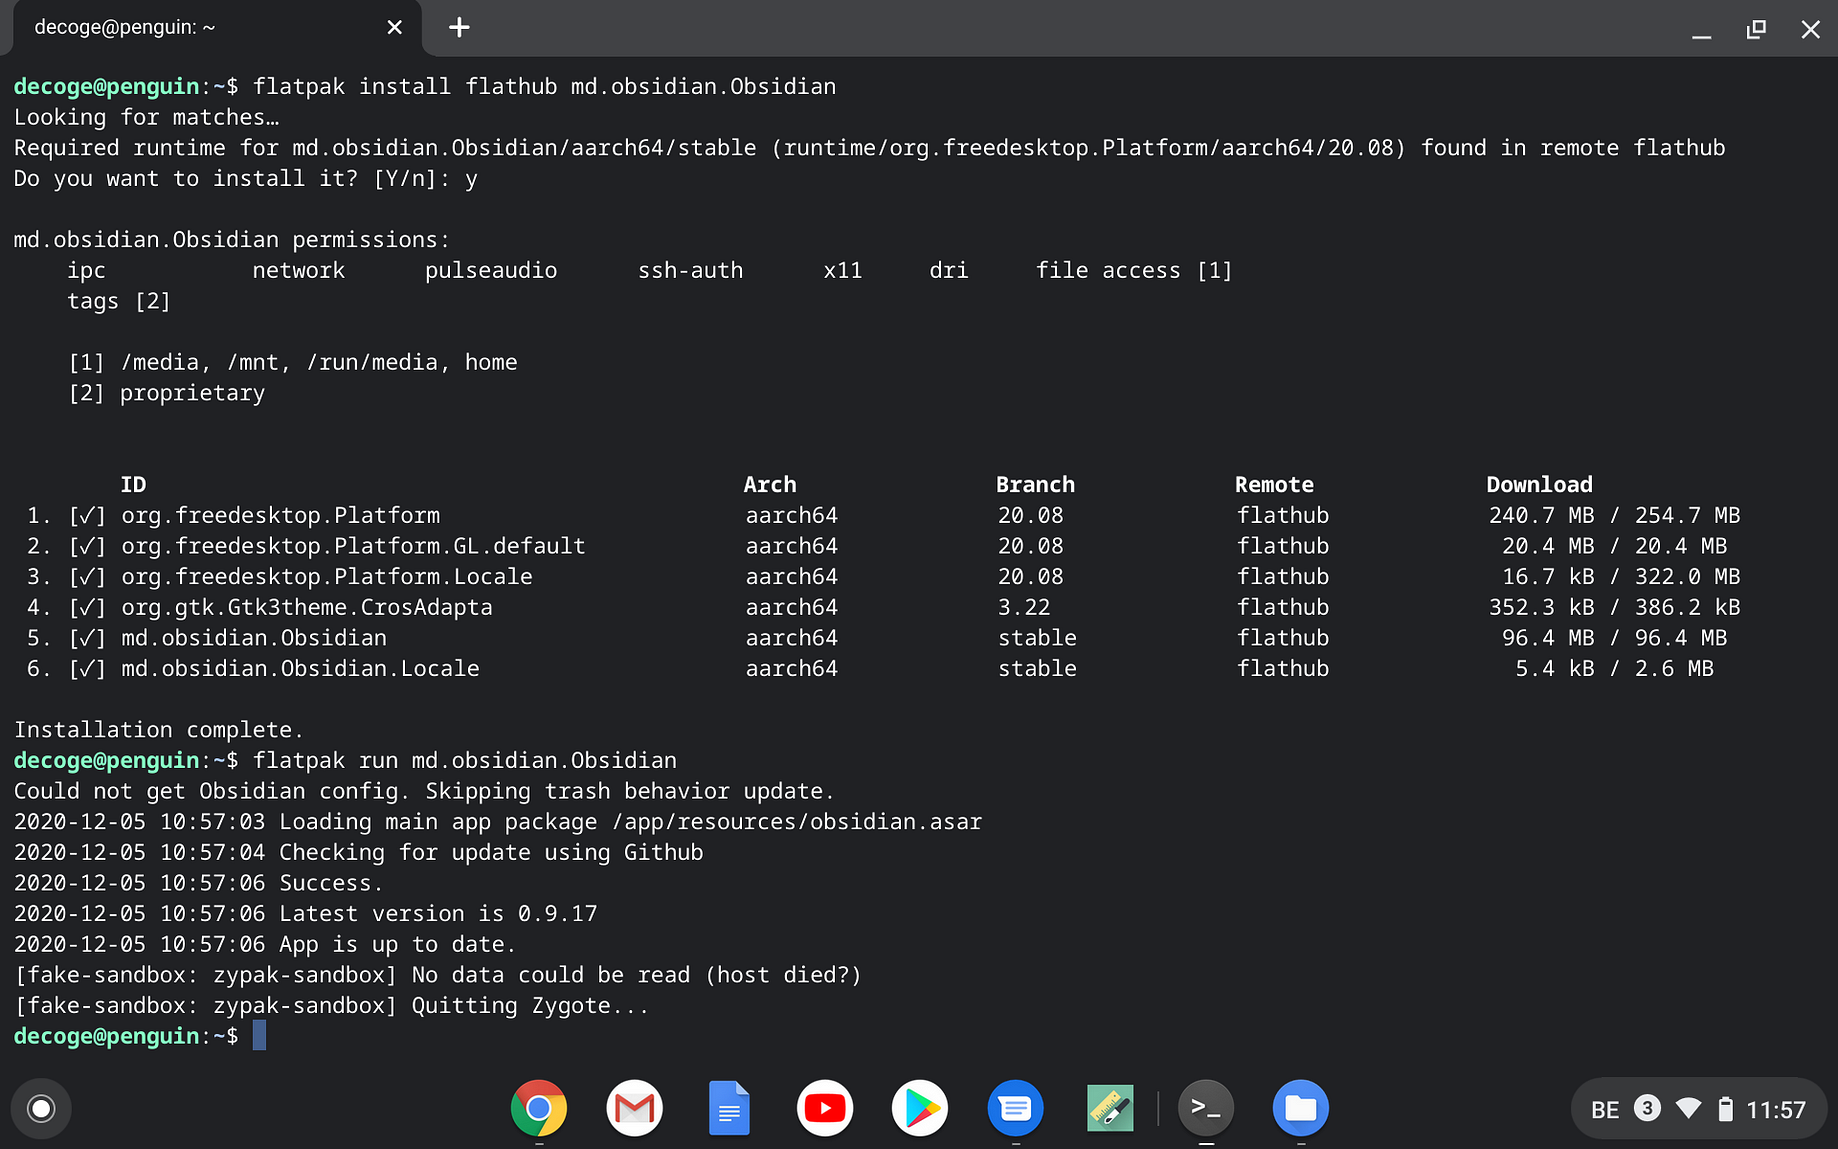Click 'No data could be read (host died?)' line
This screenshot has height=1149, width=1838.
636,975
